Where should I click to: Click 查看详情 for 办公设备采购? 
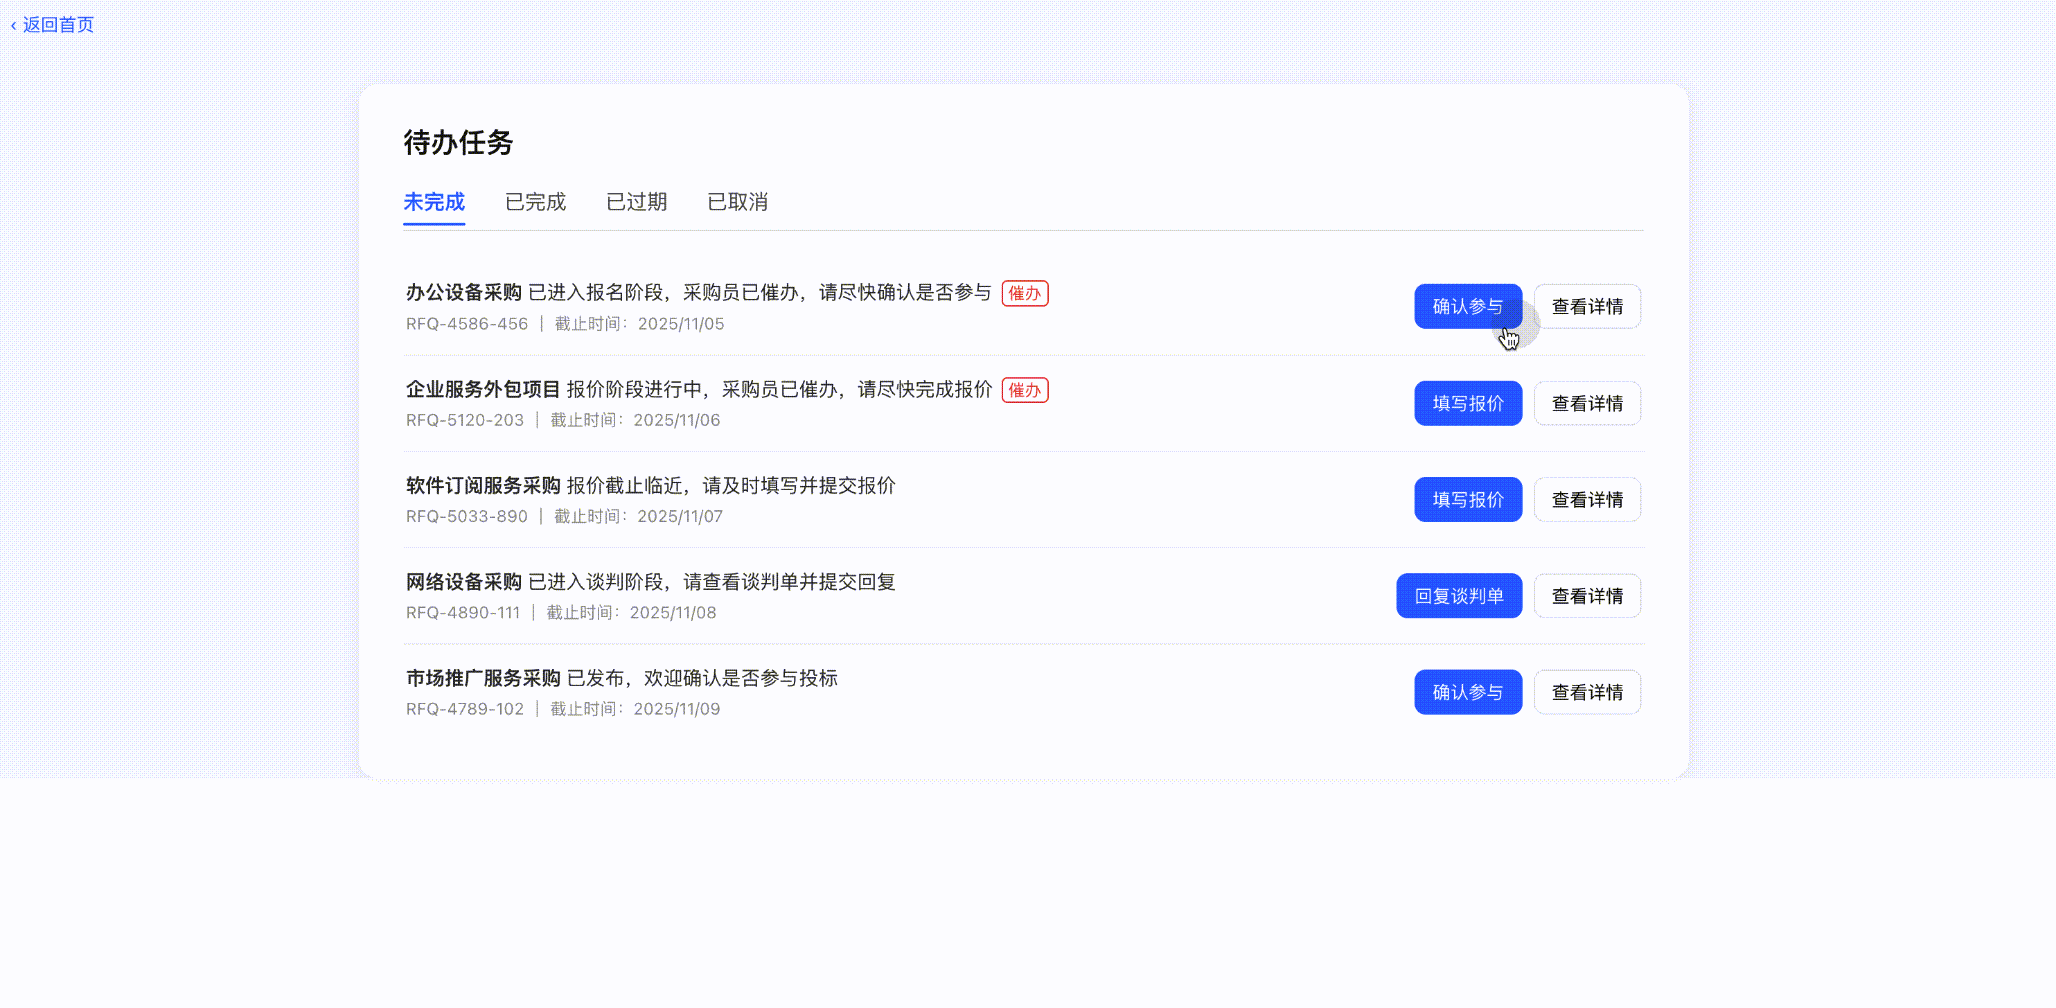1587,306
